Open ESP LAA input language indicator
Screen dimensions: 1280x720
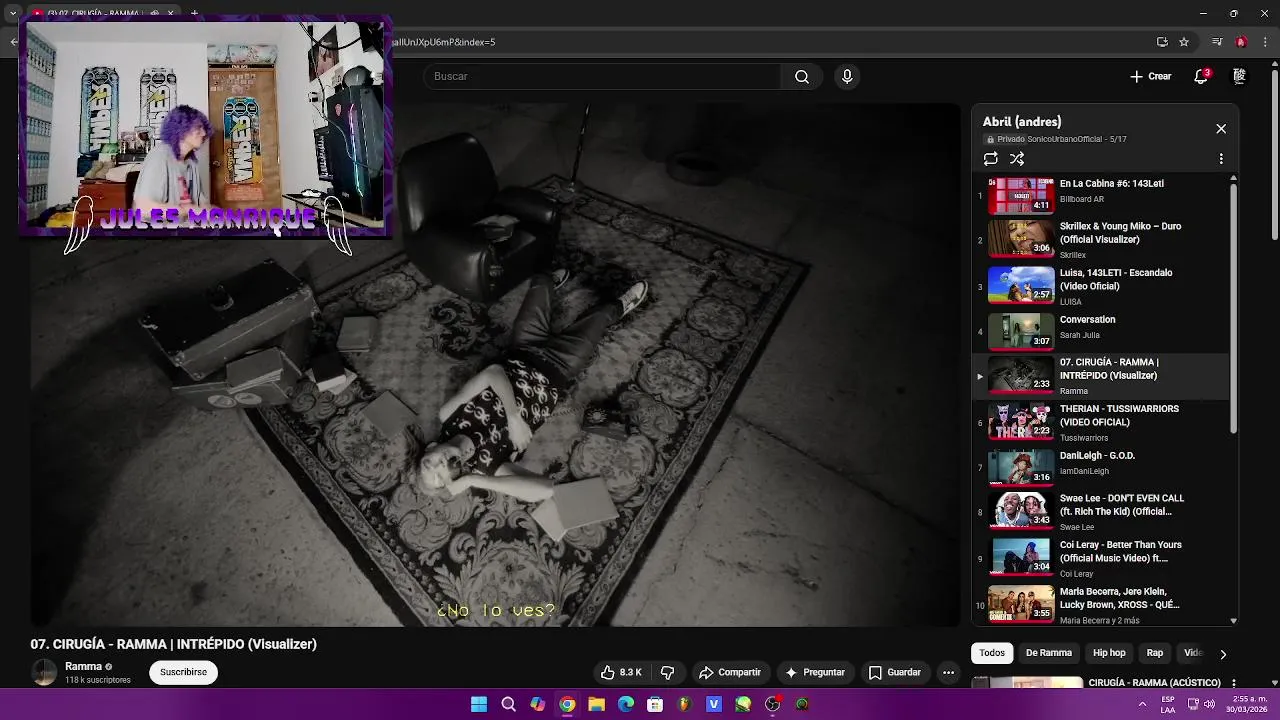pos(1168,704)
